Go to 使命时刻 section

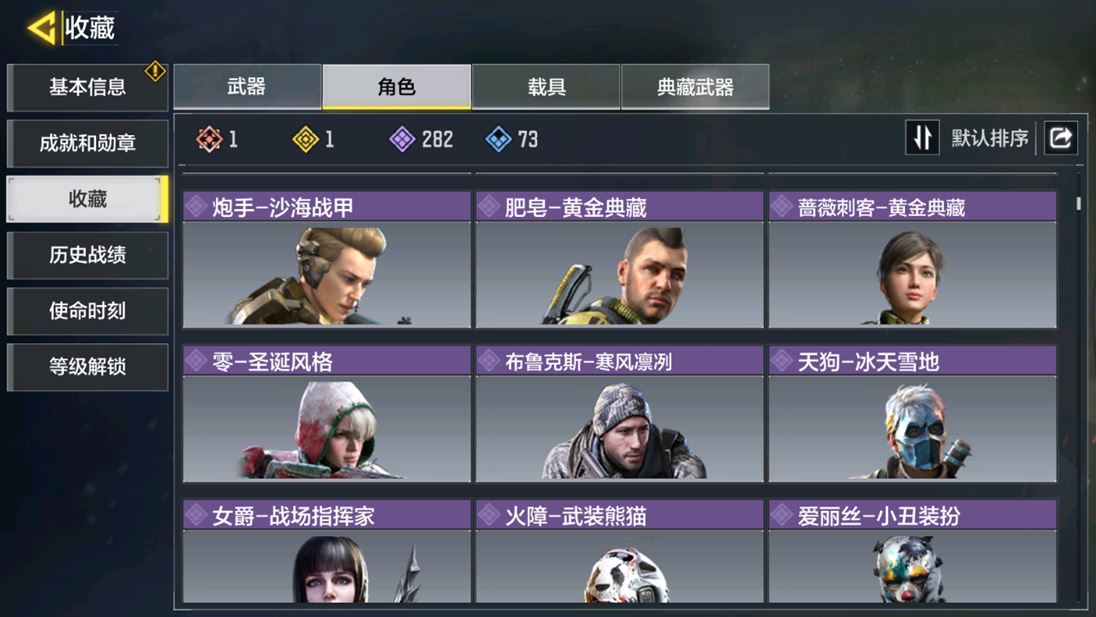click(87, 311)
